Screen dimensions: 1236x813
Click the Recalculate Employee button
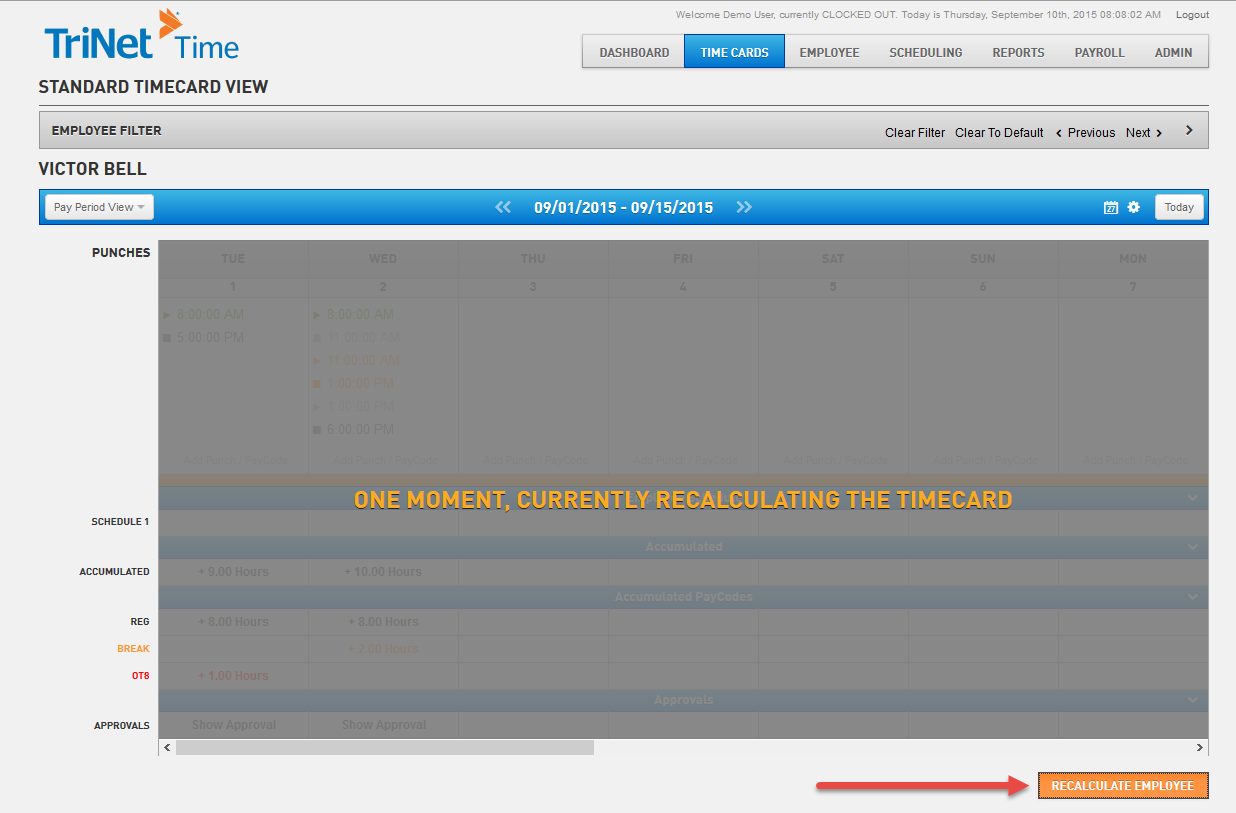pos(1123,786)
